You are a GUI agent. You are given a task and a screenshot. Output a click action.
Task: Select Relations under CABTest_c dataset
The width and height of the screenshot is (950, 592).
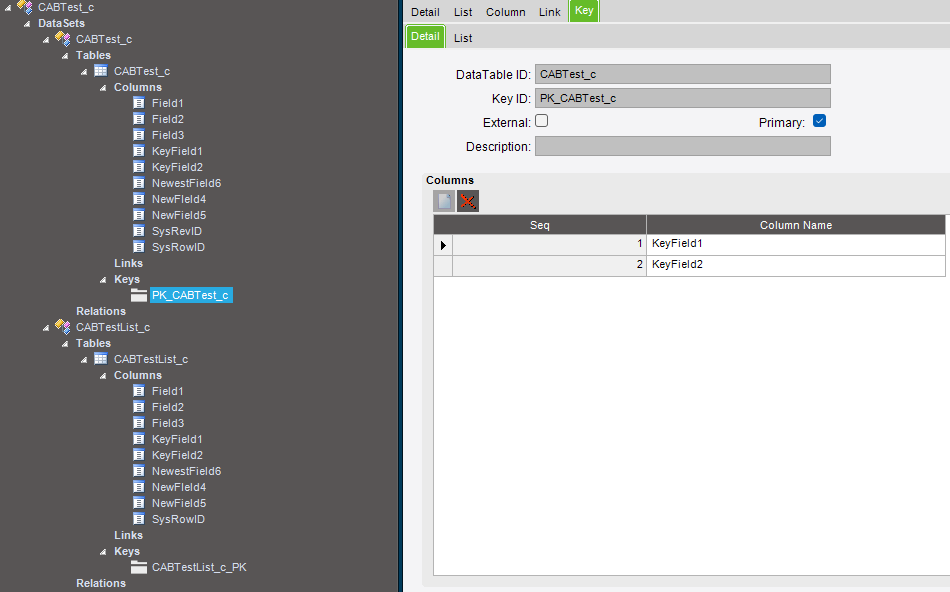coord(101,311)
